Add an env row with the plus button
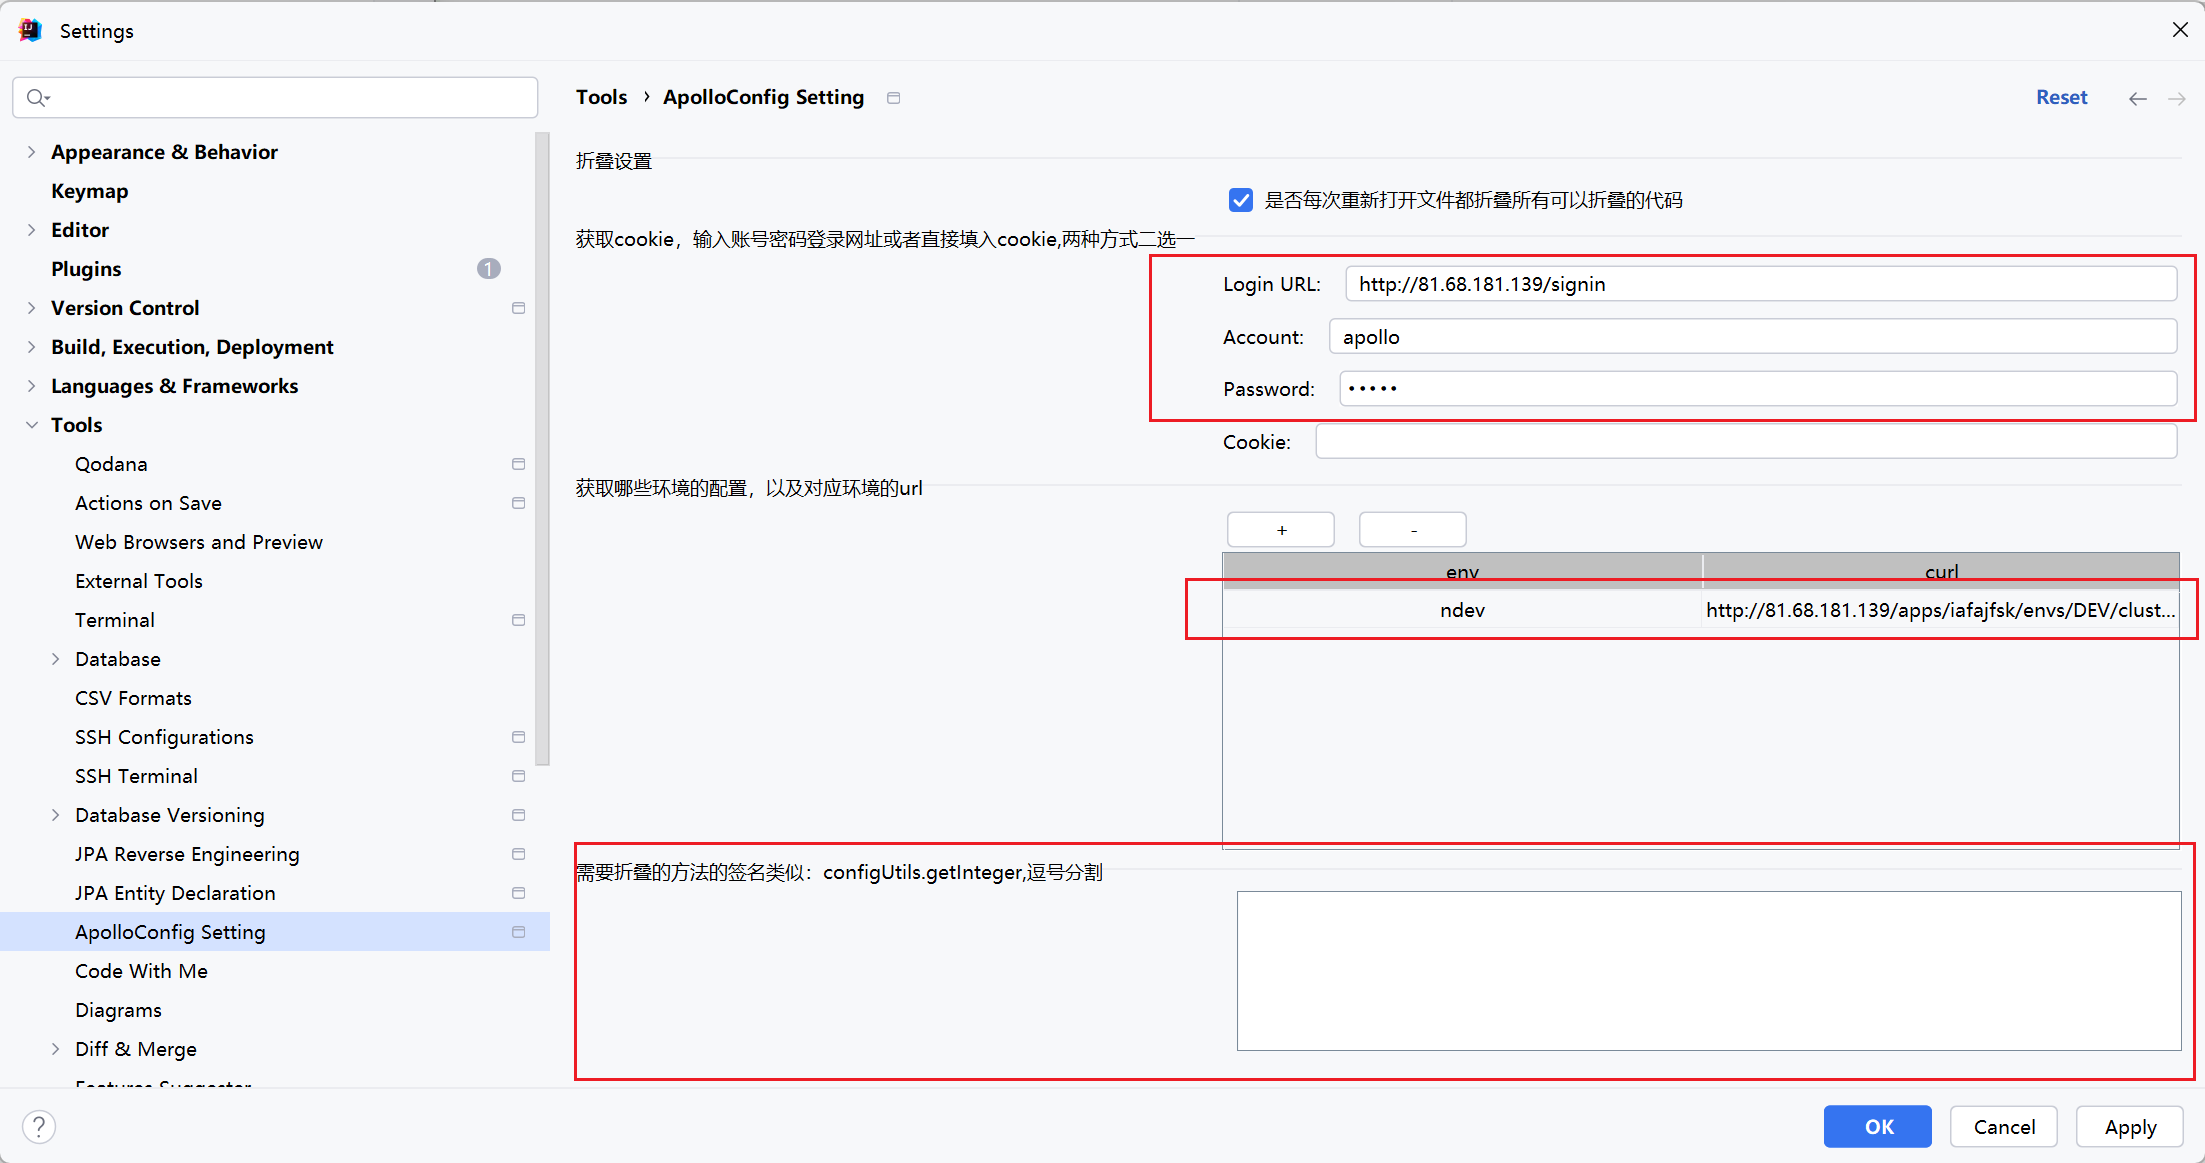The image size is (2205, 1163). [x=1281, y=530]
